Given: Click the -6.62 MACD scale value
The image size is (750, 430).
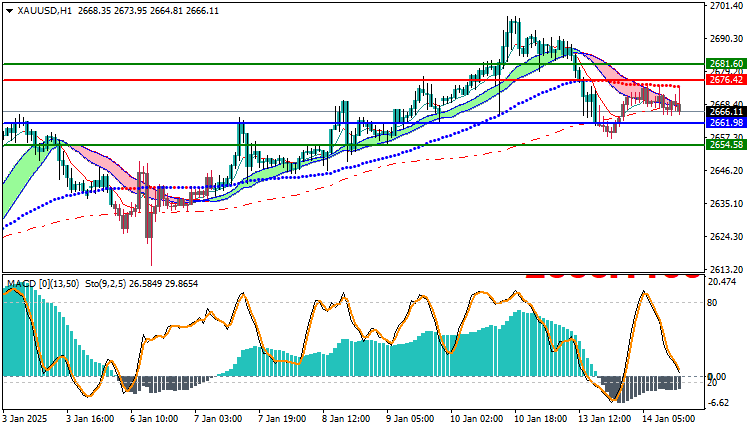Looking at the screenshot, I should 718,403.
